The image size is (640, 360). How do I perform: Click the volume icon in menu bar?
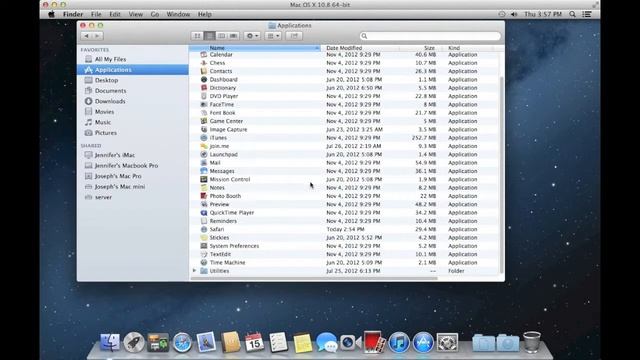click(514, 14)
